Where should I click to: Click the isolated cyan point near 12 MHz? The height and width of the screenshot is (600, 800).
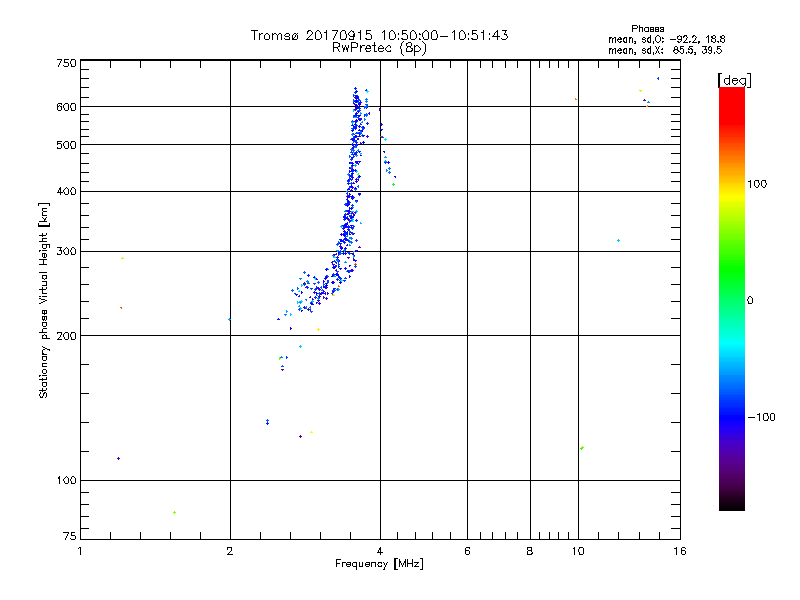pyautogui.click(x=618, y=240)
